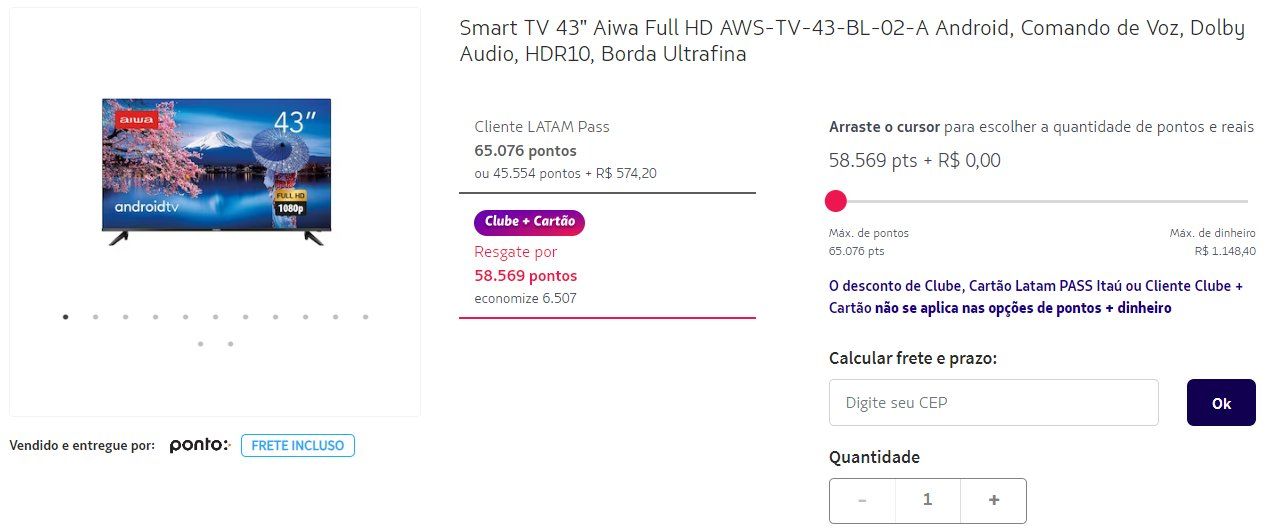Click the points slider pink handle
This screenshot has width=1276, height=531.
[836, 202]
